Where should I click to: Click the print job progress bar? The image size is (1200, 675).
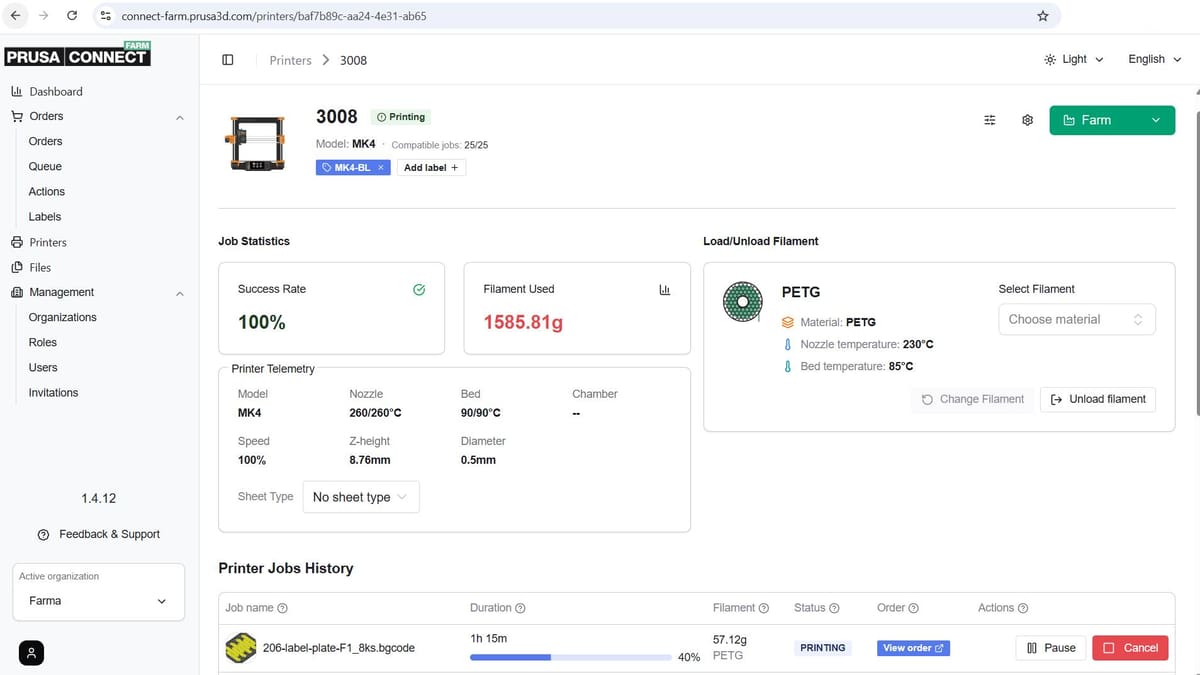pos(571,657)
